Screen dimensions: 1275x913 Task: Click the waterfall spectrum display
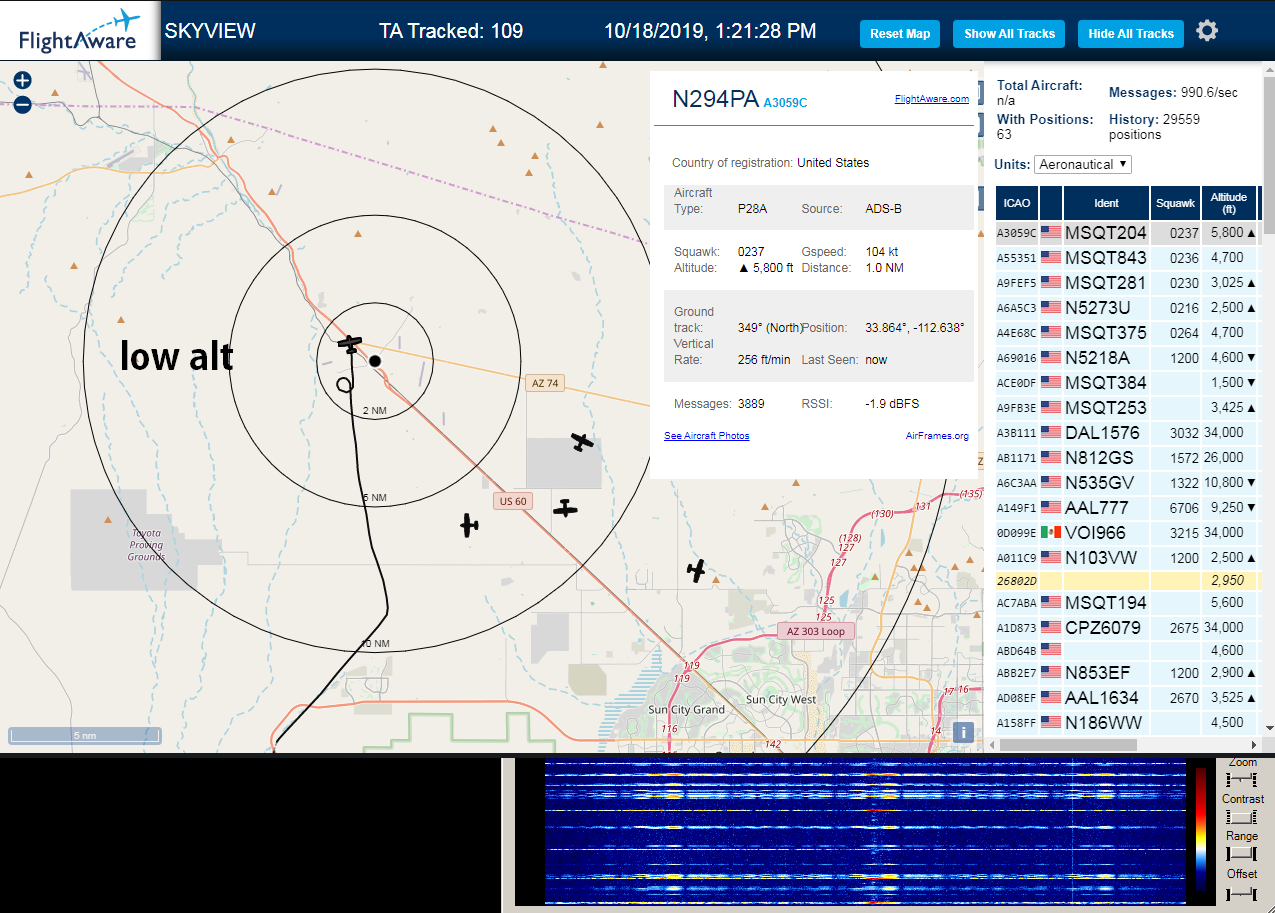coord(865,832)
